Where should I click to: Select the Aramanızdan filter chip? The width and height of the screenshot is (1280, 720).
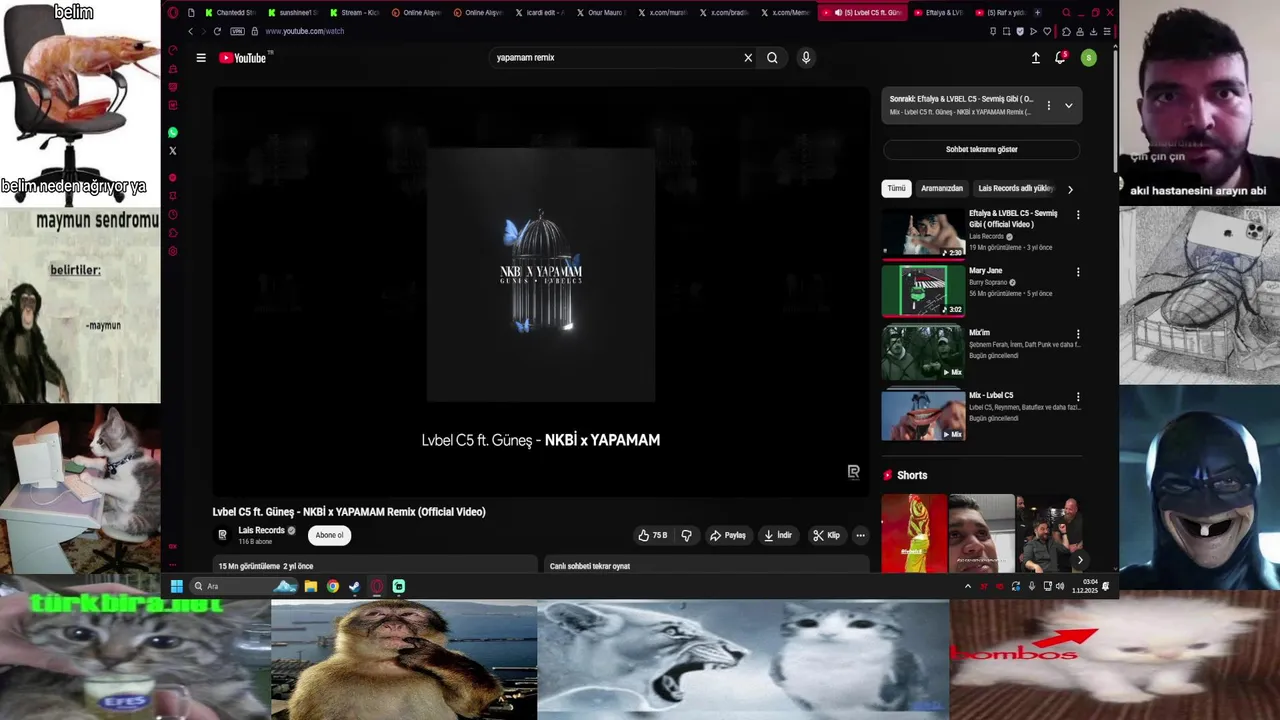pos(942,188)
